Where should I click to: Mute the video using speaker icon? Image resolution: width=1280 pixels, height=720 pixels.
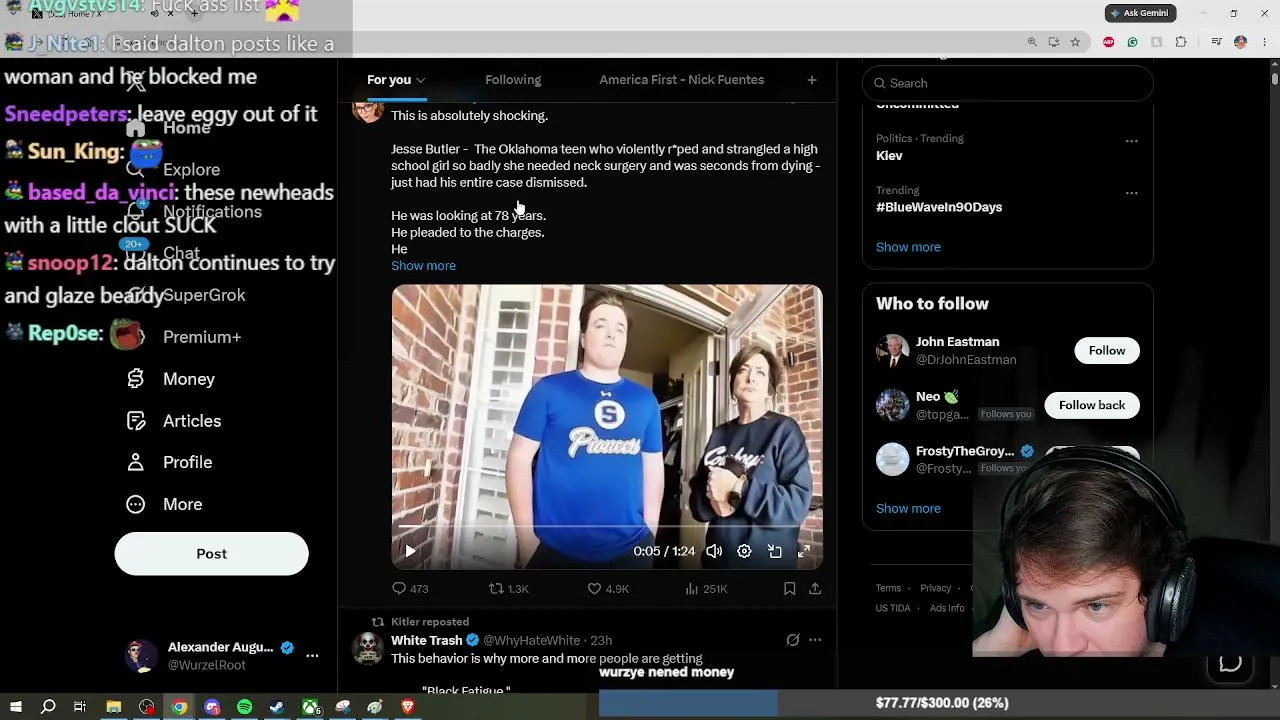(714, 551)
